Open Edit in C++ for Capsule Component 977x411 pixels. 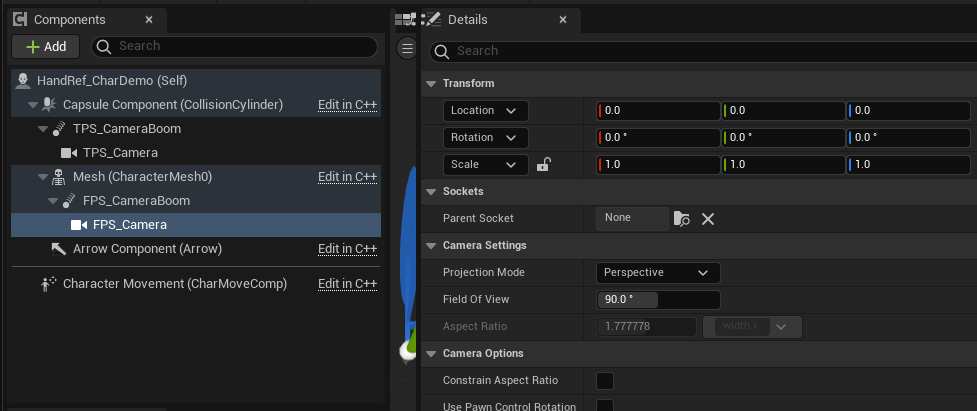(x=347, y=105)
